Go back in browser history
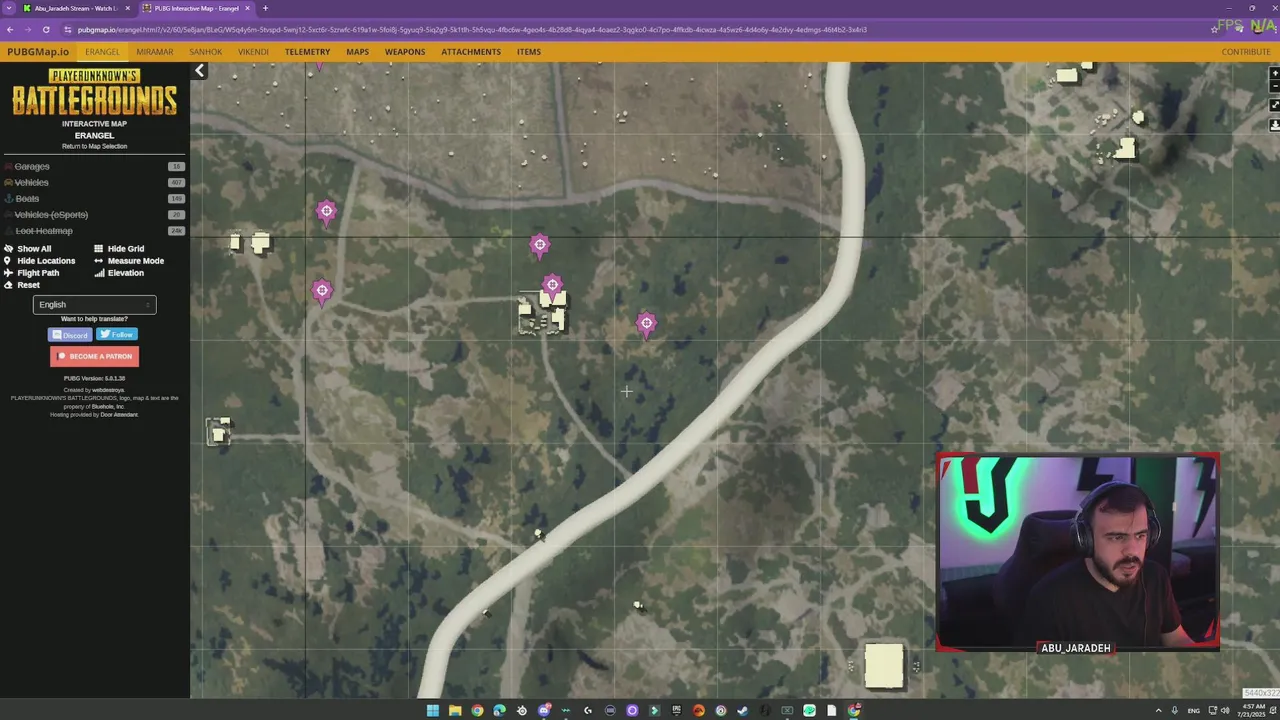1280x720 pixels. point(10,29)
